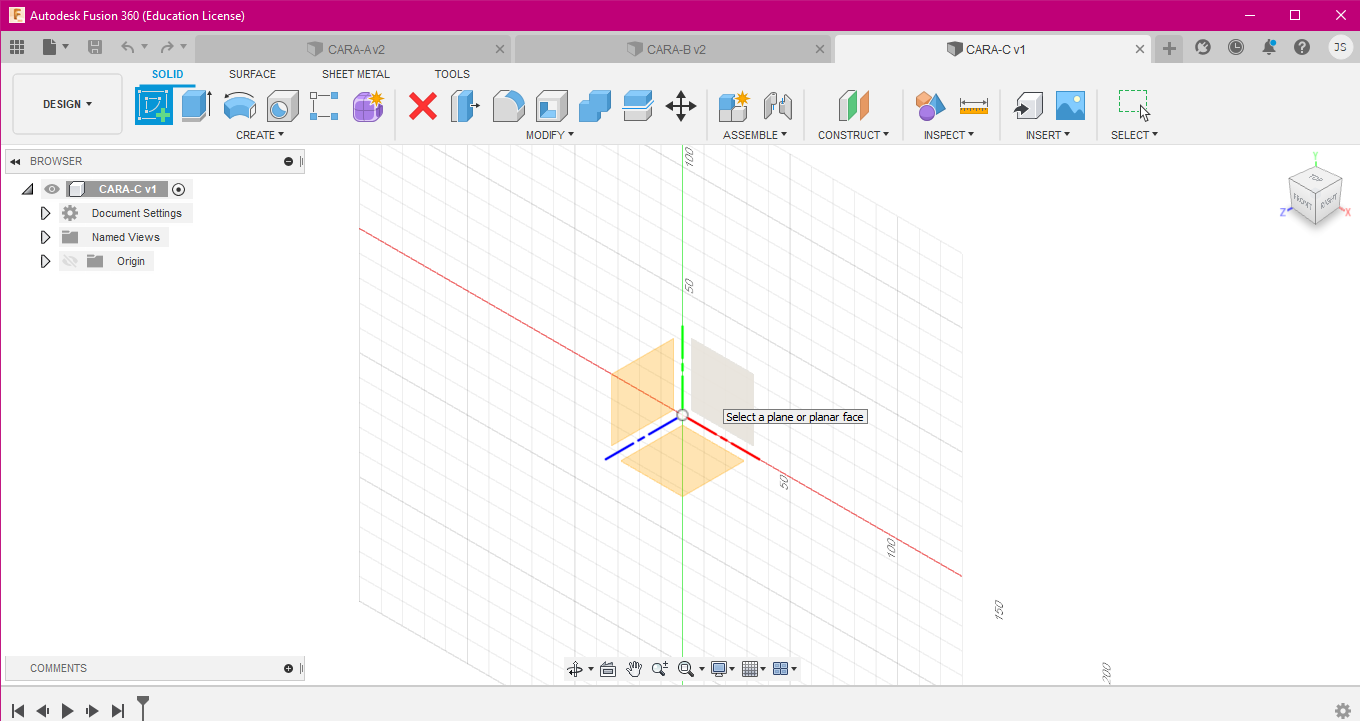1360x721 pixels.
Task: Click the Undo arrow
Action: pos(127,47)
